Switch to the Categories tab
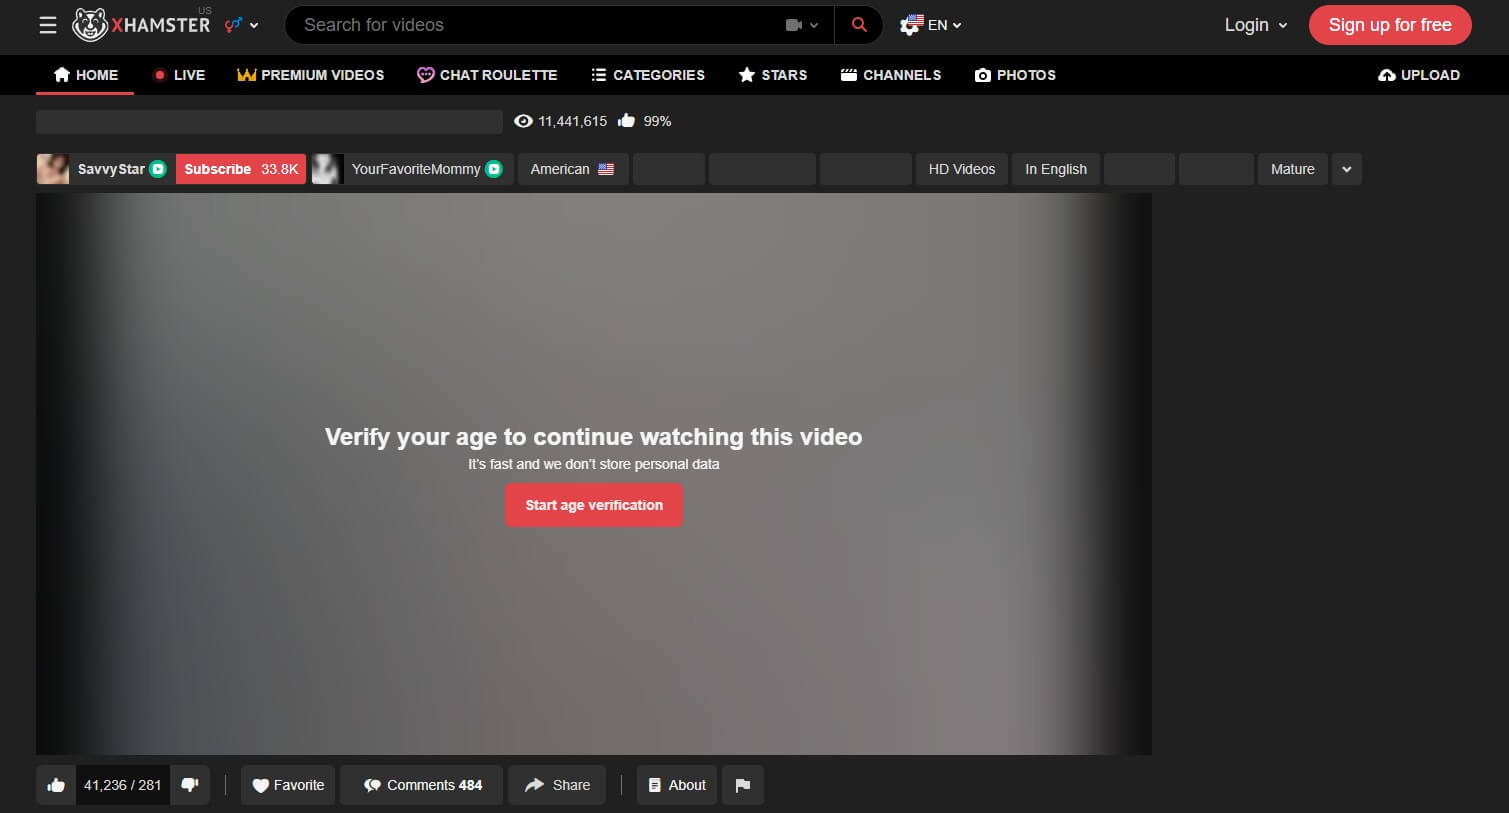This screenshot has height=813, width=1509. [648, 74]
